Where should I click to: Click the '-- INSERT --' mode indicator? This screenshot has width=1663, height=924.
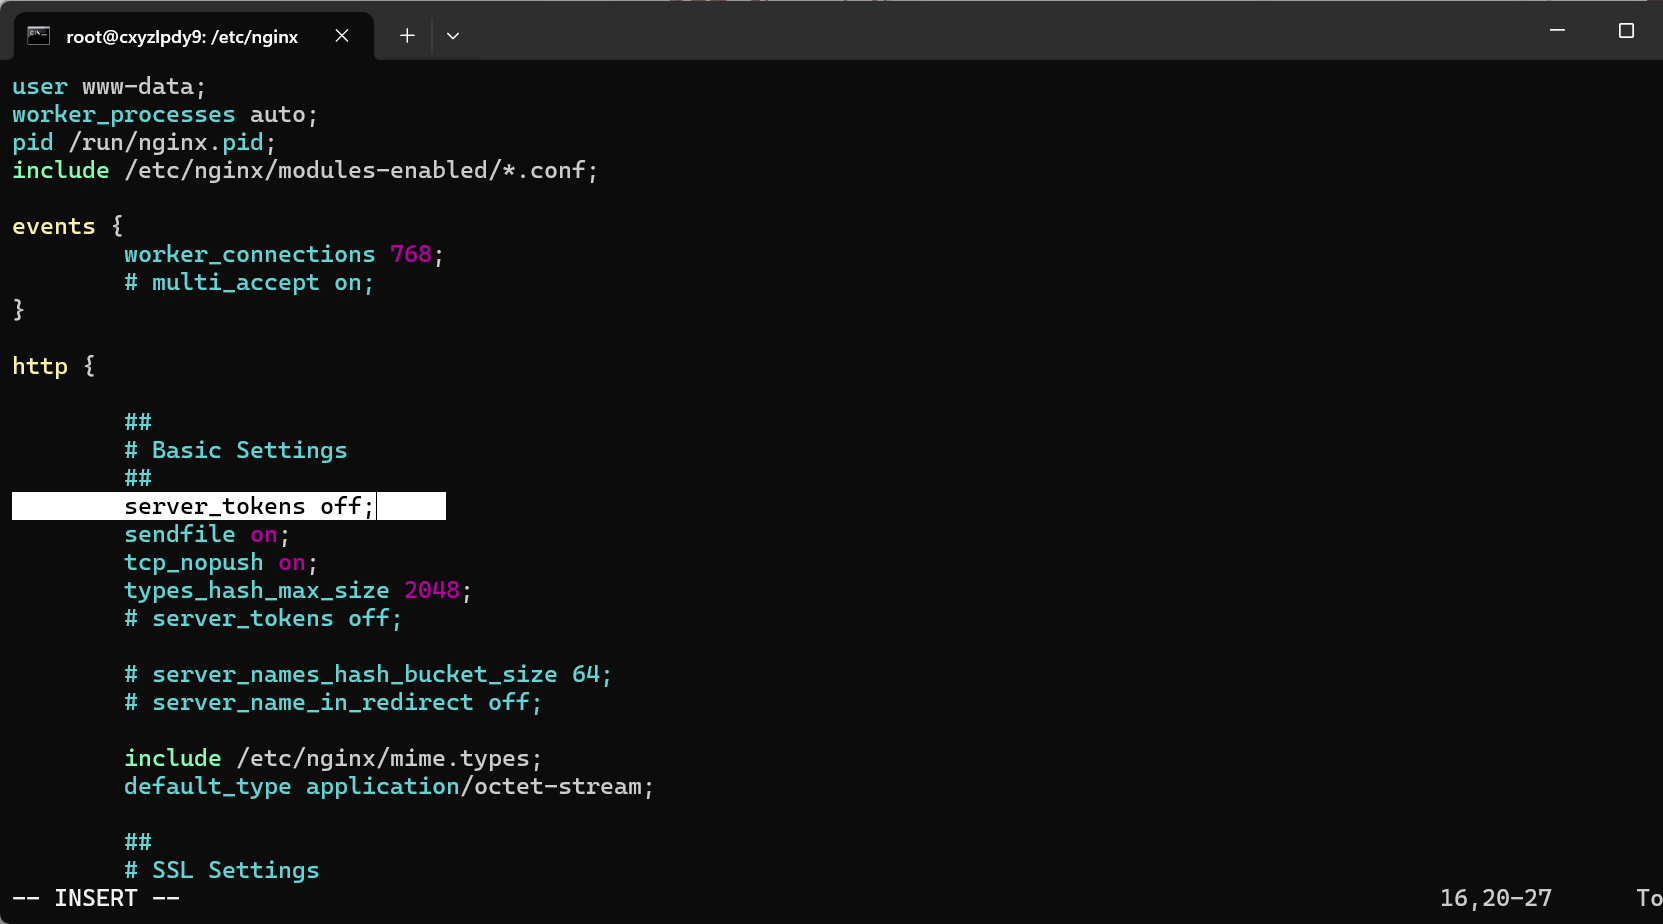[96, 899]
